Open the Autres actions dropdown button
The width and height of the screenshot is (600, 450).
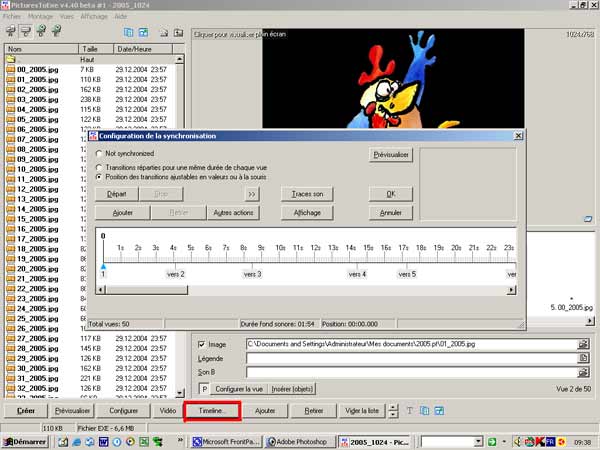[x=233, y=213]
